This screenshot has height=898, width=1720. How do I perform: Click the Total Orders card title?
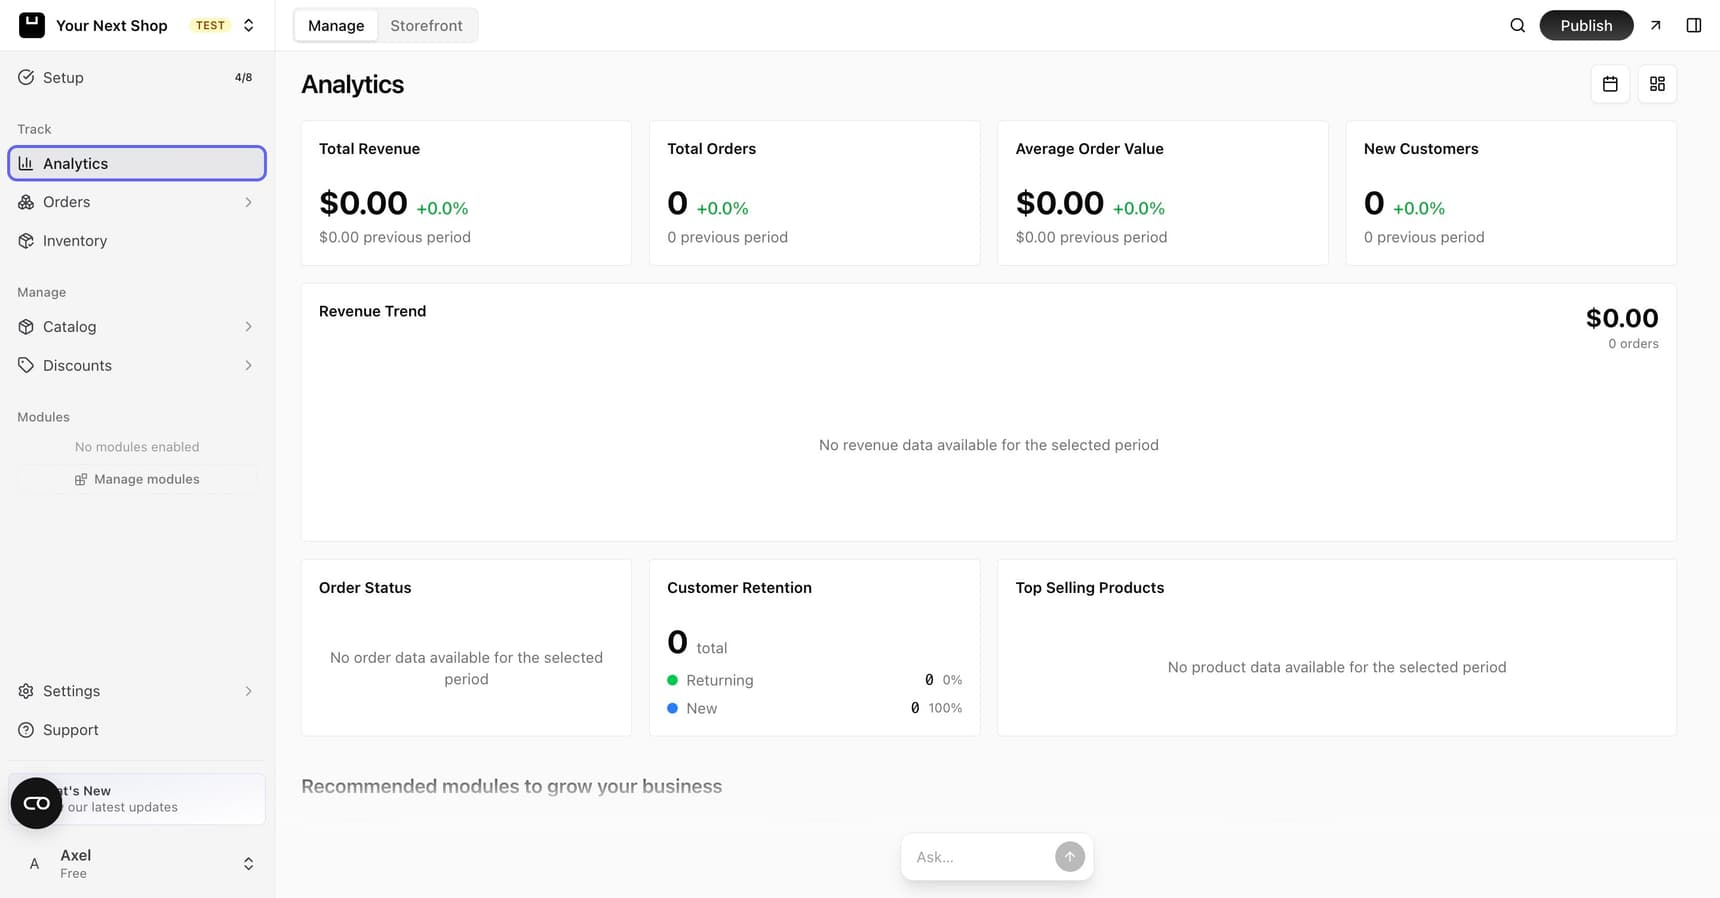click(x=711, y=149)
